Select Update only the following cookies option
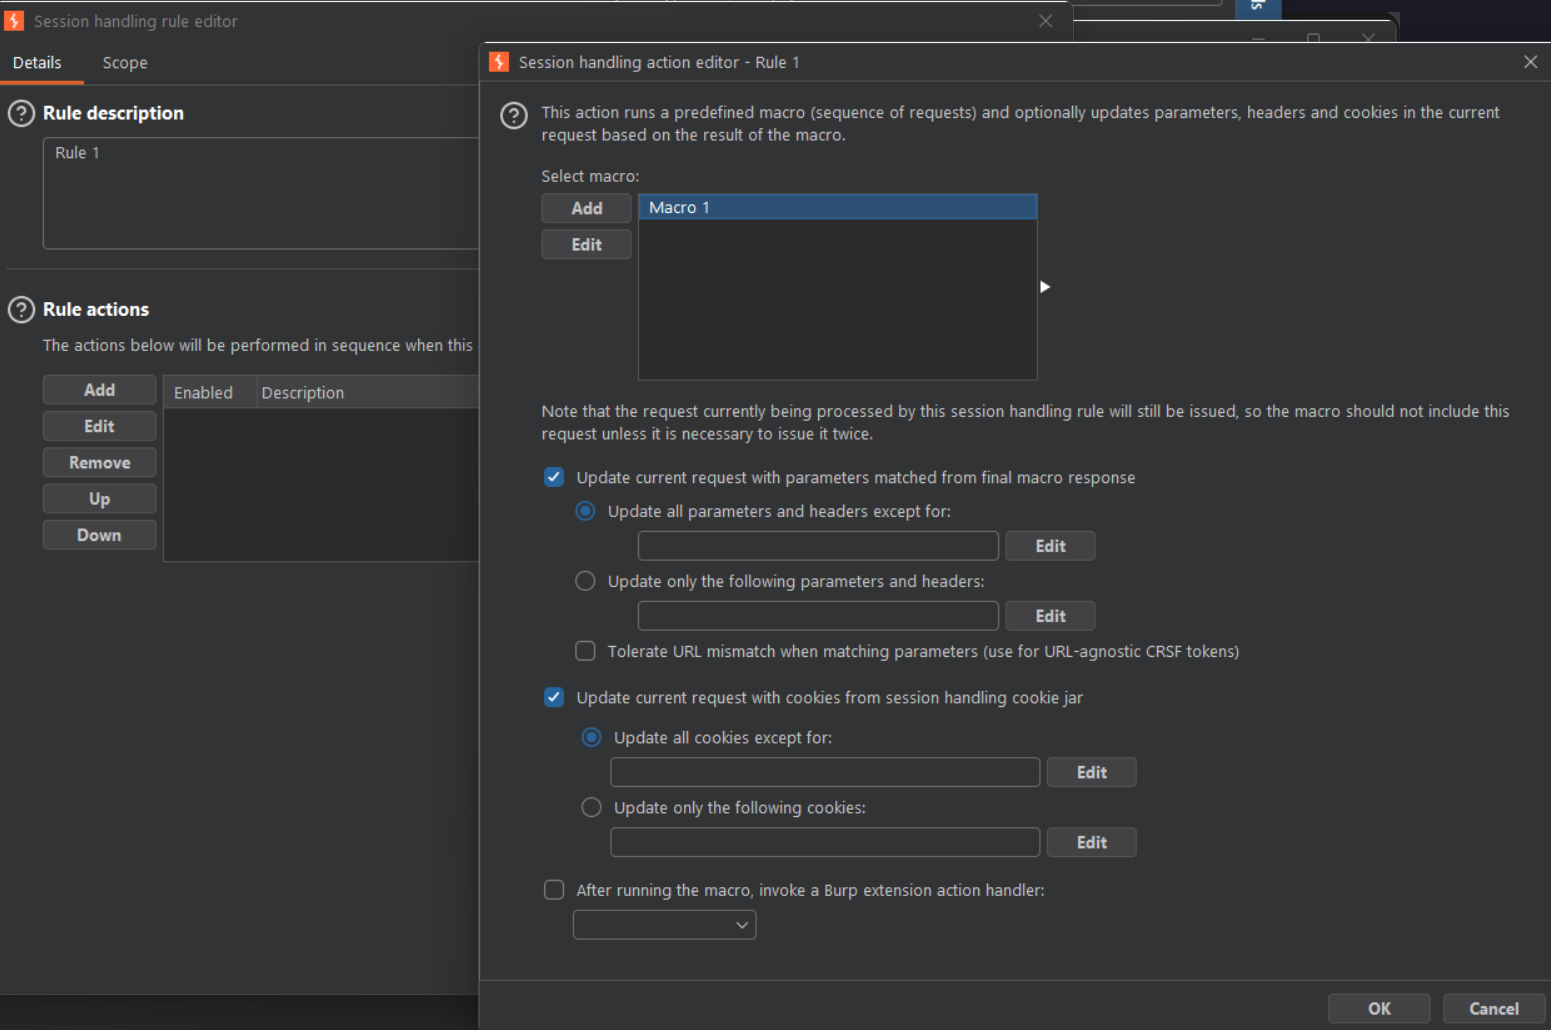 [x=591, y=807]
